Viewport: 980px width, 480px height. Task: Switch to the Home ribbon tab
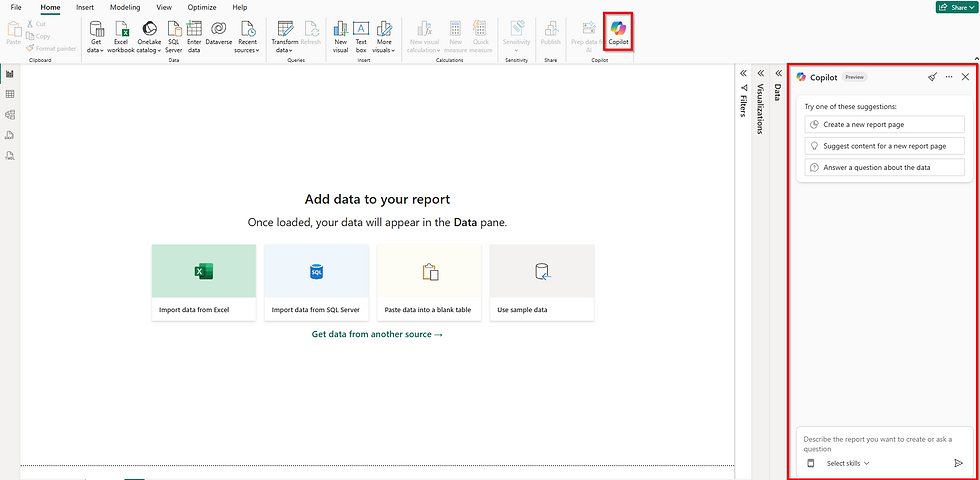click(51, 8)
